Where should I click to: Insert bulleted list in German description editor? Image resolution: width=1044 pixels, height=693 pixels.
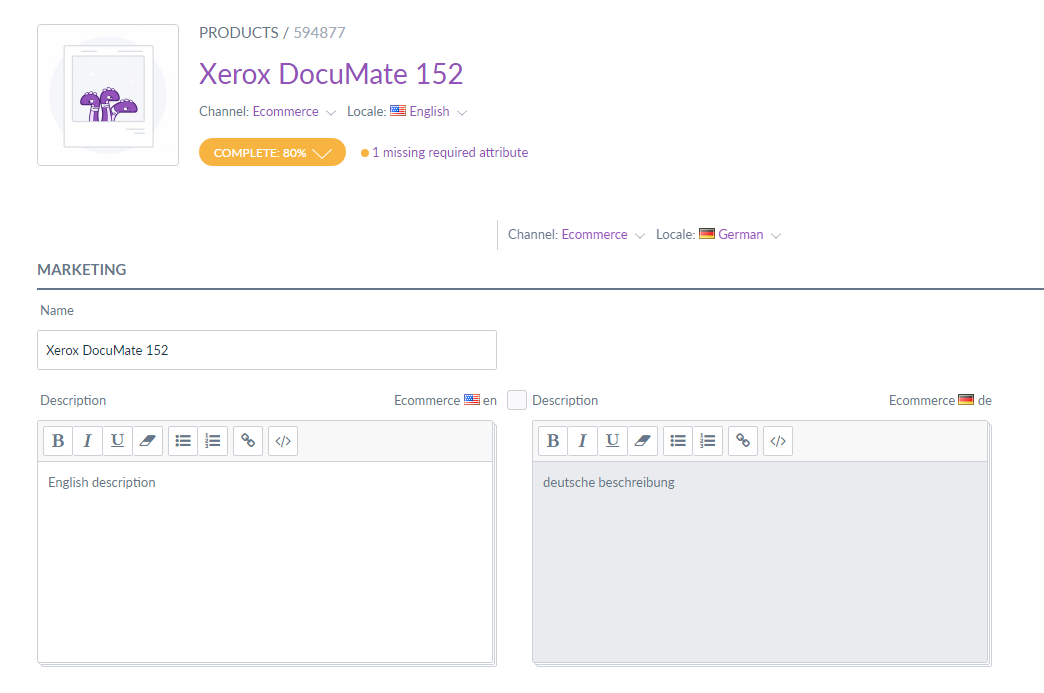coord(678,441)
